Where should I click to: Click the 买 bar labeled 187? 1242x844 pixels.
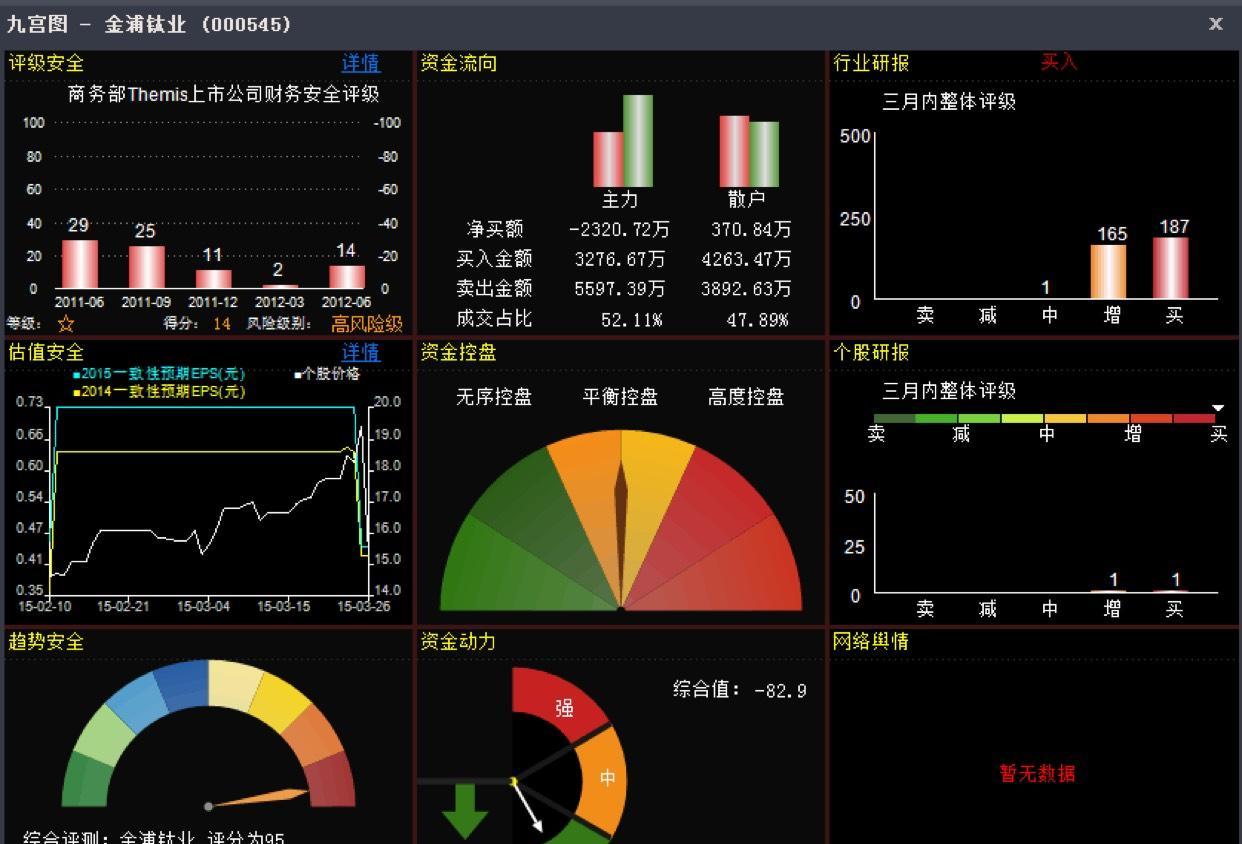click(x=1171, y=267)
